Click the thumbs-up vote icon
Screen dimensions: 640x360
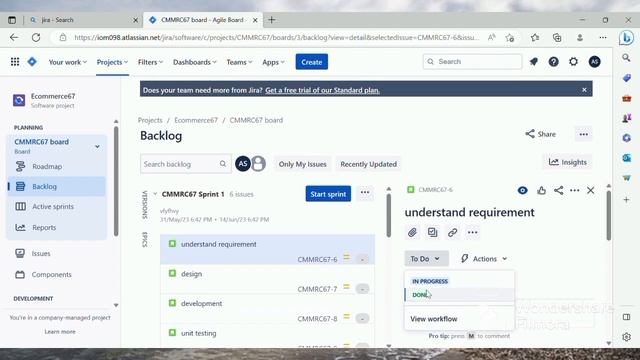541,190
